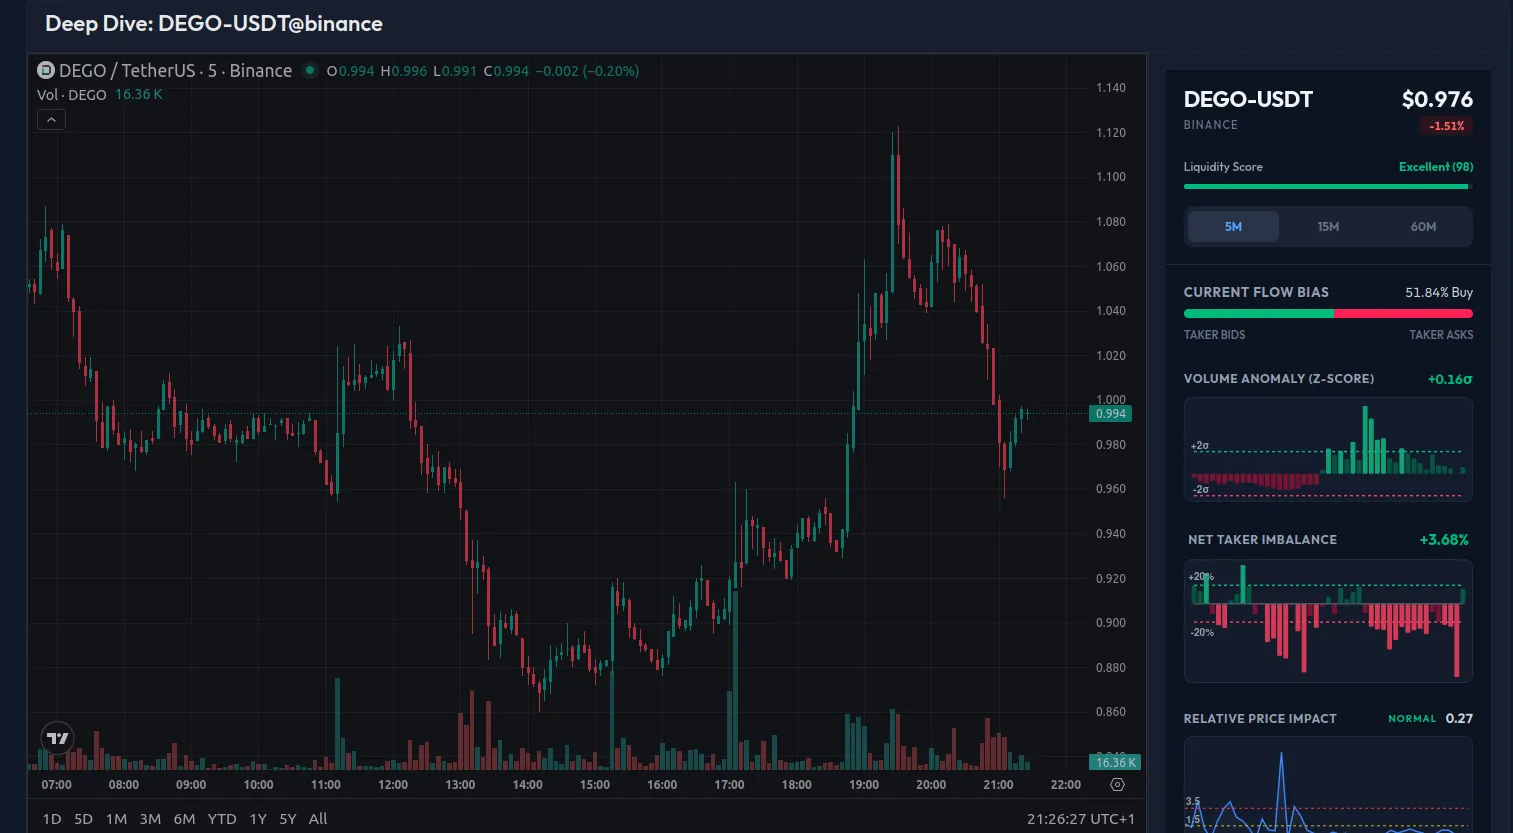This screenshot has height=833, width=1513.
Task: Click the YTD range button
Action: [x=221, y=818]
